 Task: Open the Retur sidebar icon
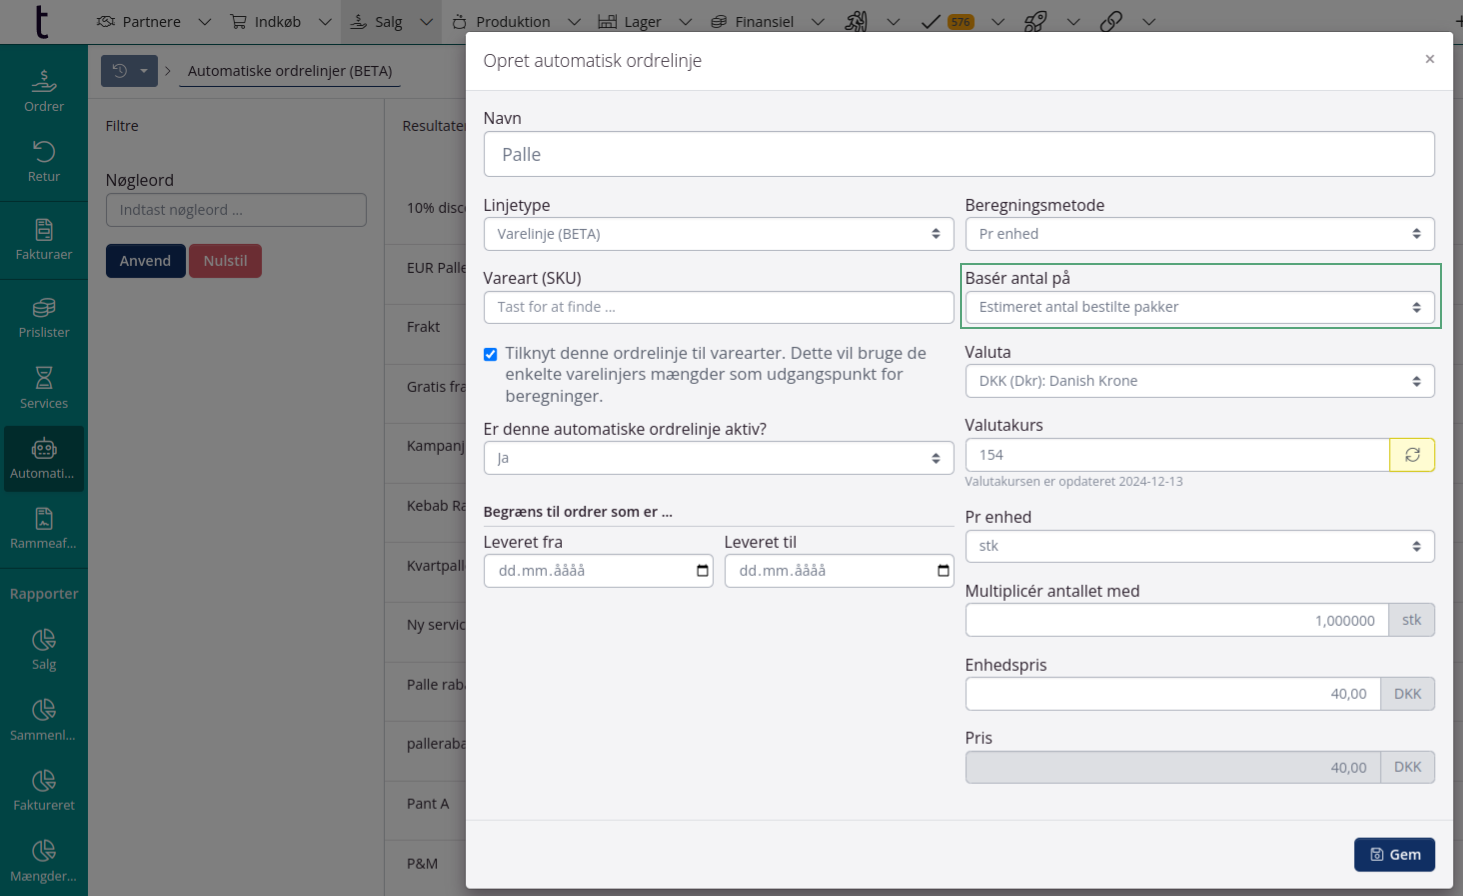tap(44, 161)
